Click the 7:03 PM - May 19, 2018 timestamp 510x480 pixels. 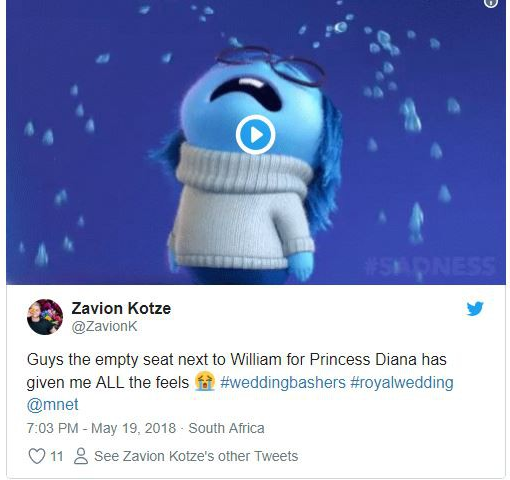point(101,428)
